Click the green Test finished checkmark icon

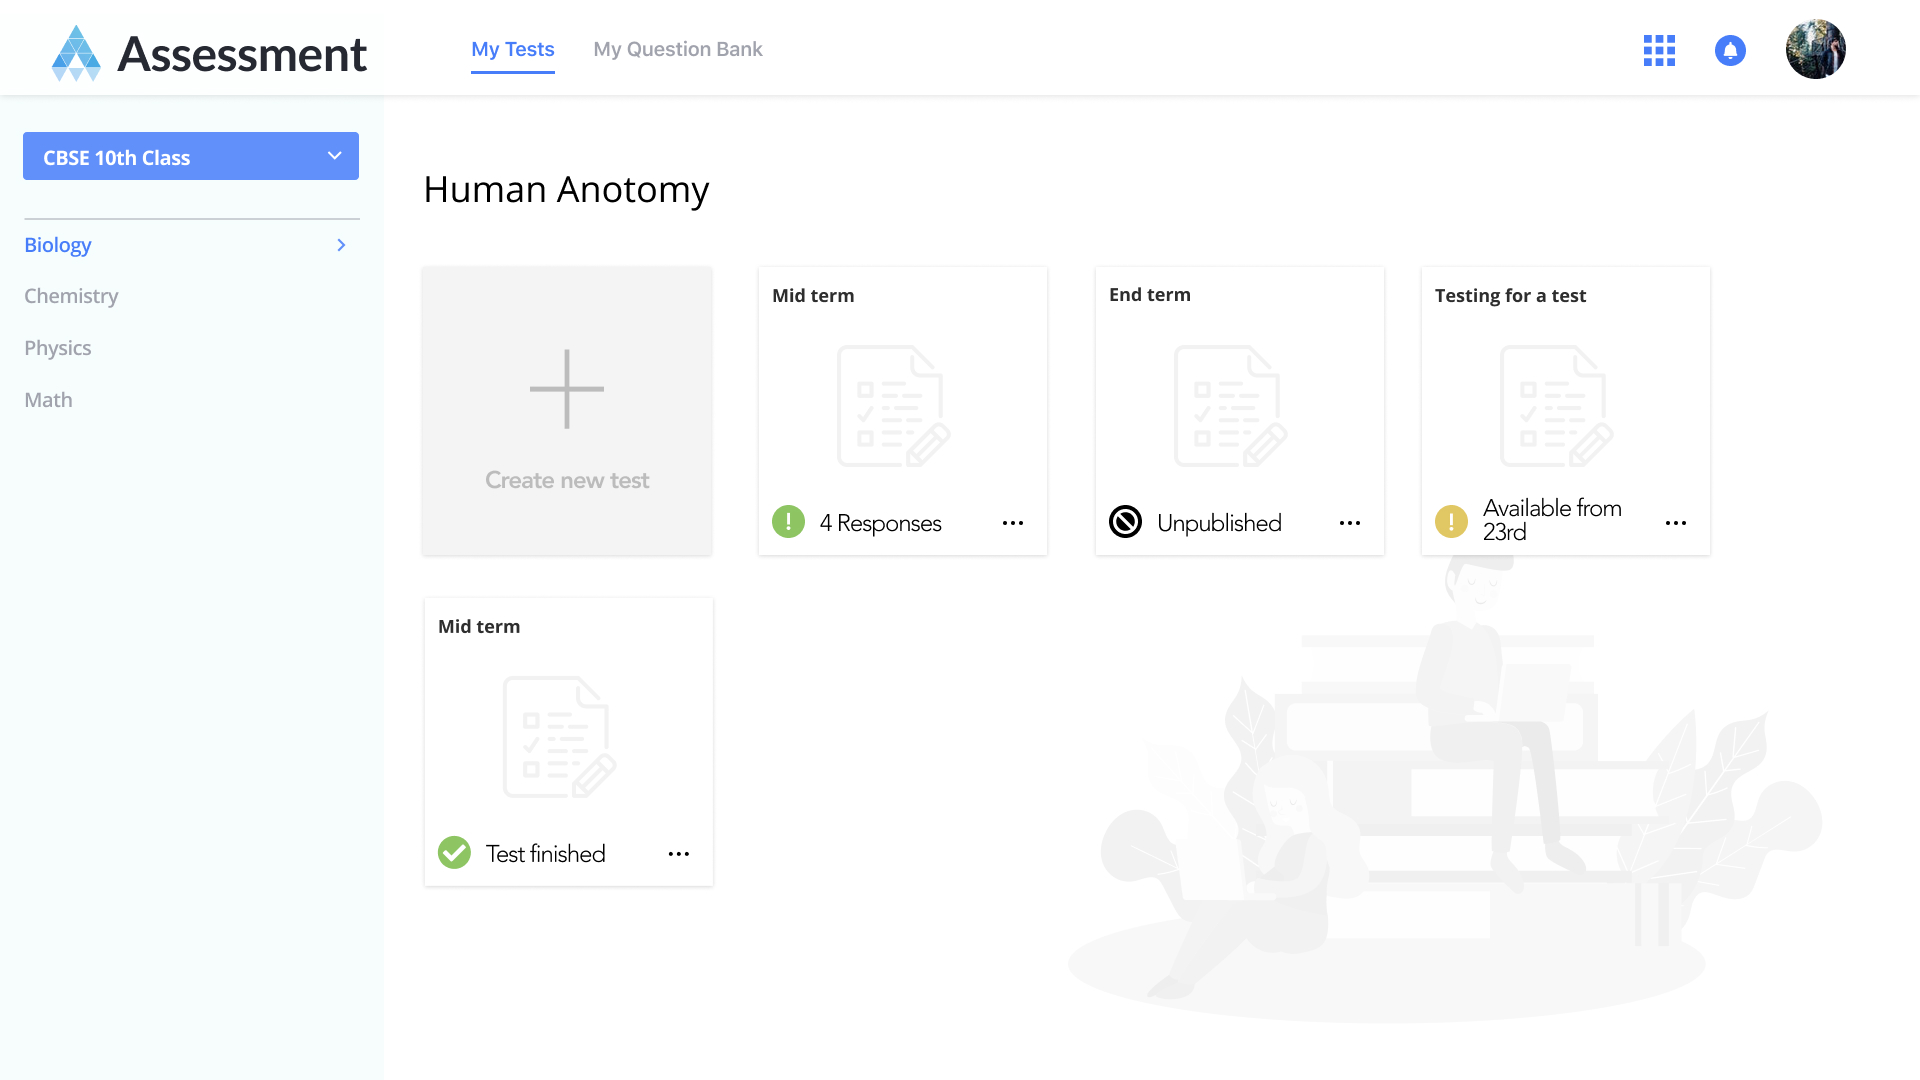(x=454, y=853)
